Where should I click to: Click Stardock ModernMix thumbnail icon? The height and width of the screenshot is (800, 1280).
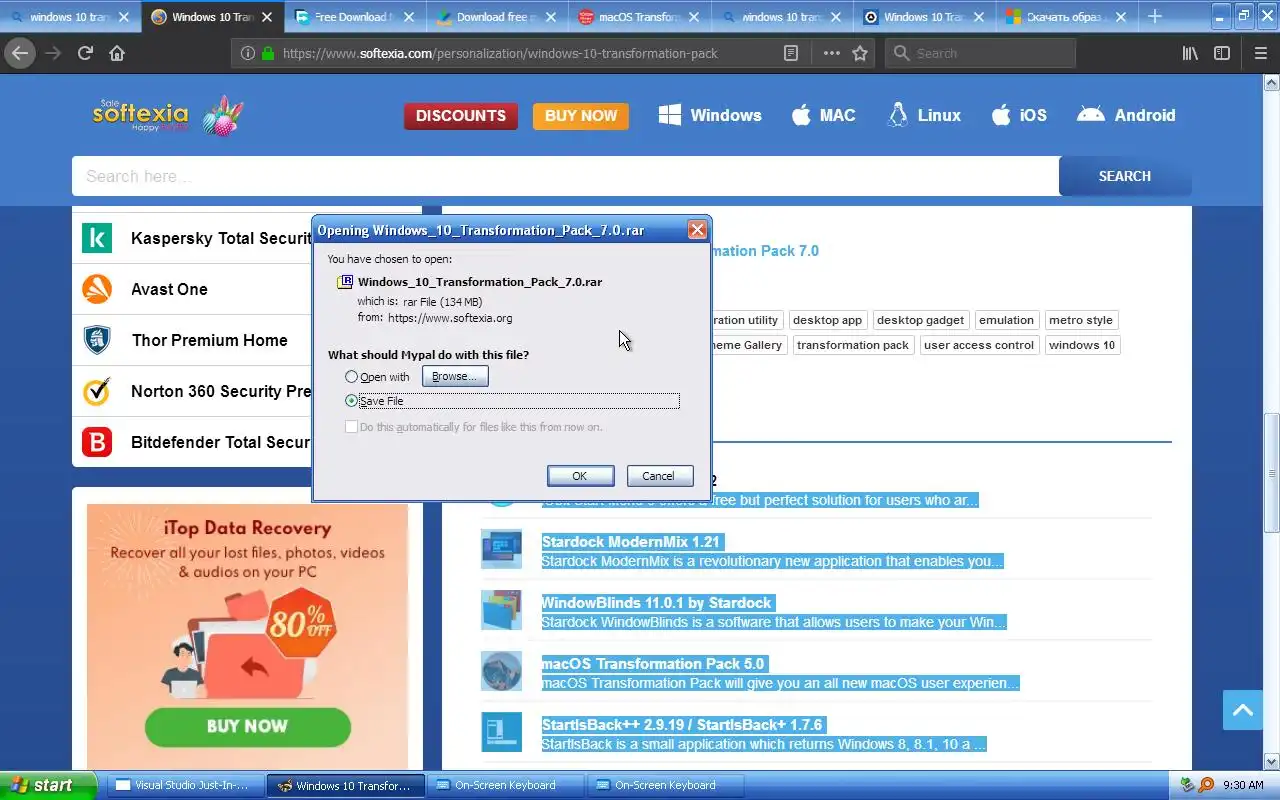tap(501, 549)
